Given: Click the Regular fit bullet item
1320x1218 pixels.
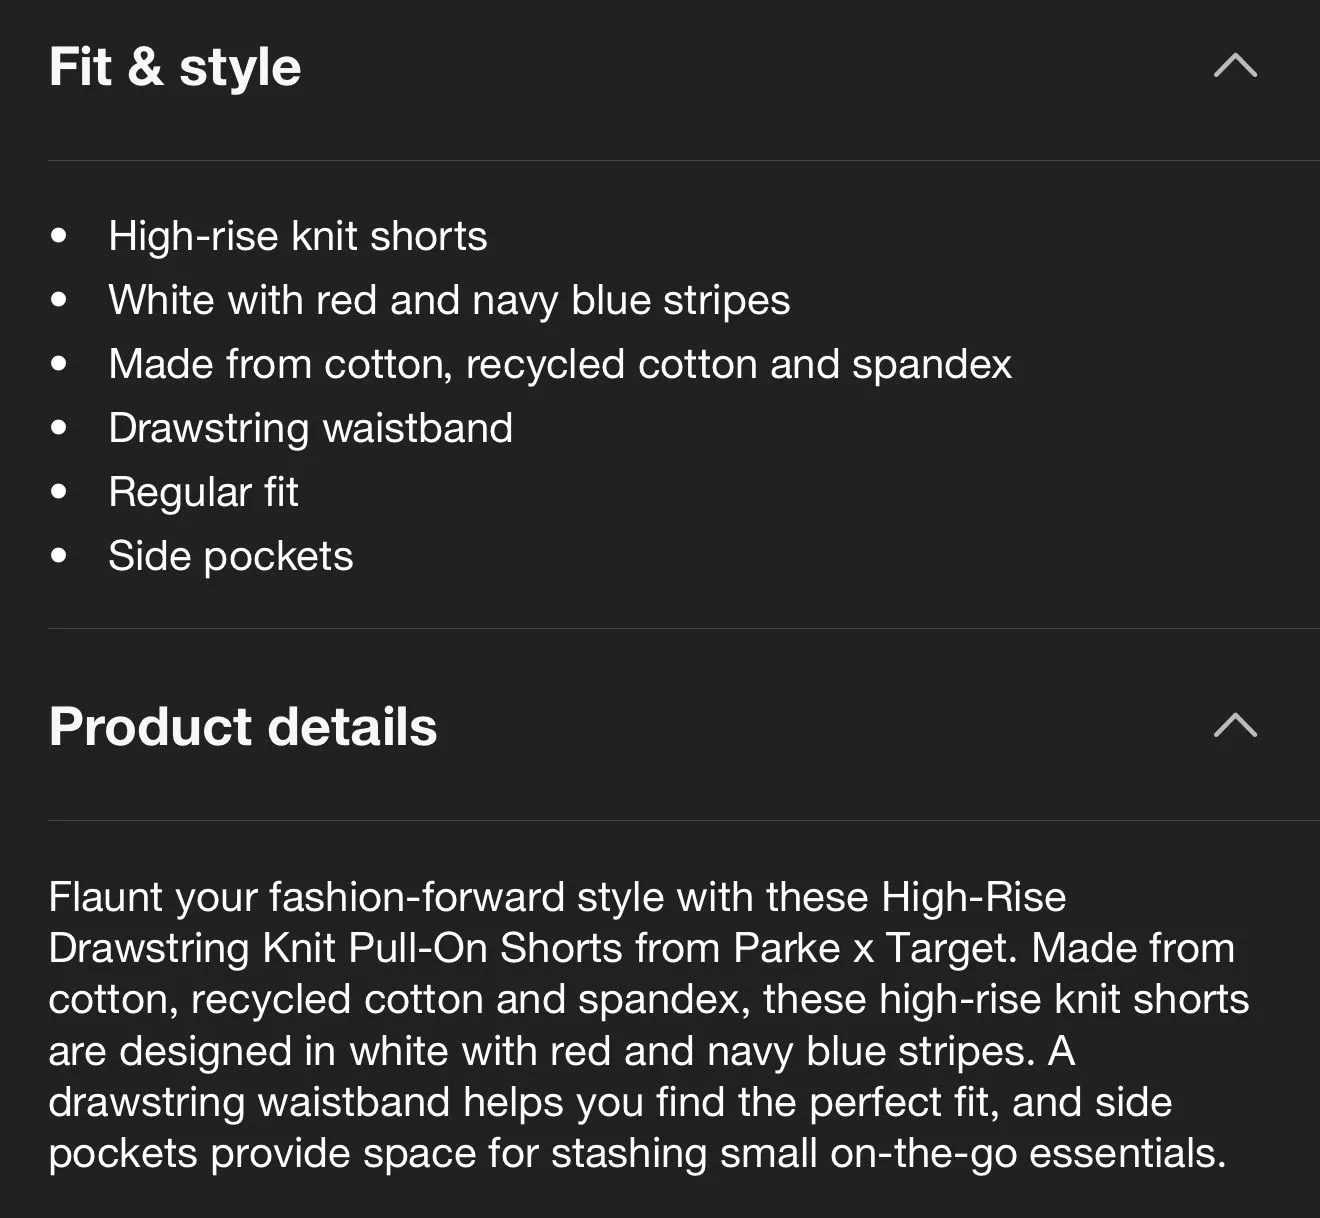Looking at the screenshot, I should click(x=203, y=492).
